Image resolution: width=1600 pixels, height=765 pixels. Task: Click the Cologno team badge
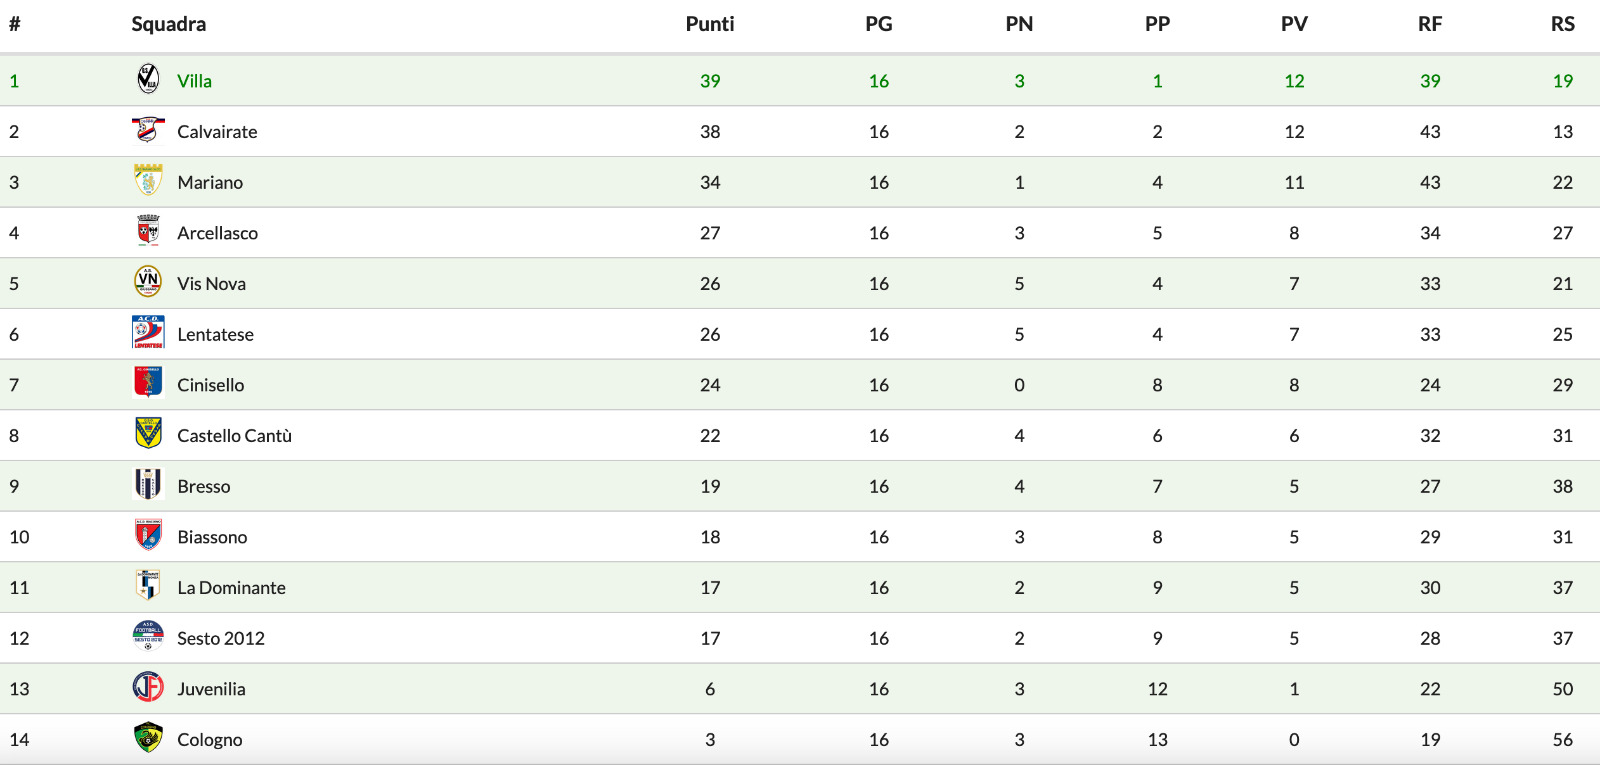148,738
